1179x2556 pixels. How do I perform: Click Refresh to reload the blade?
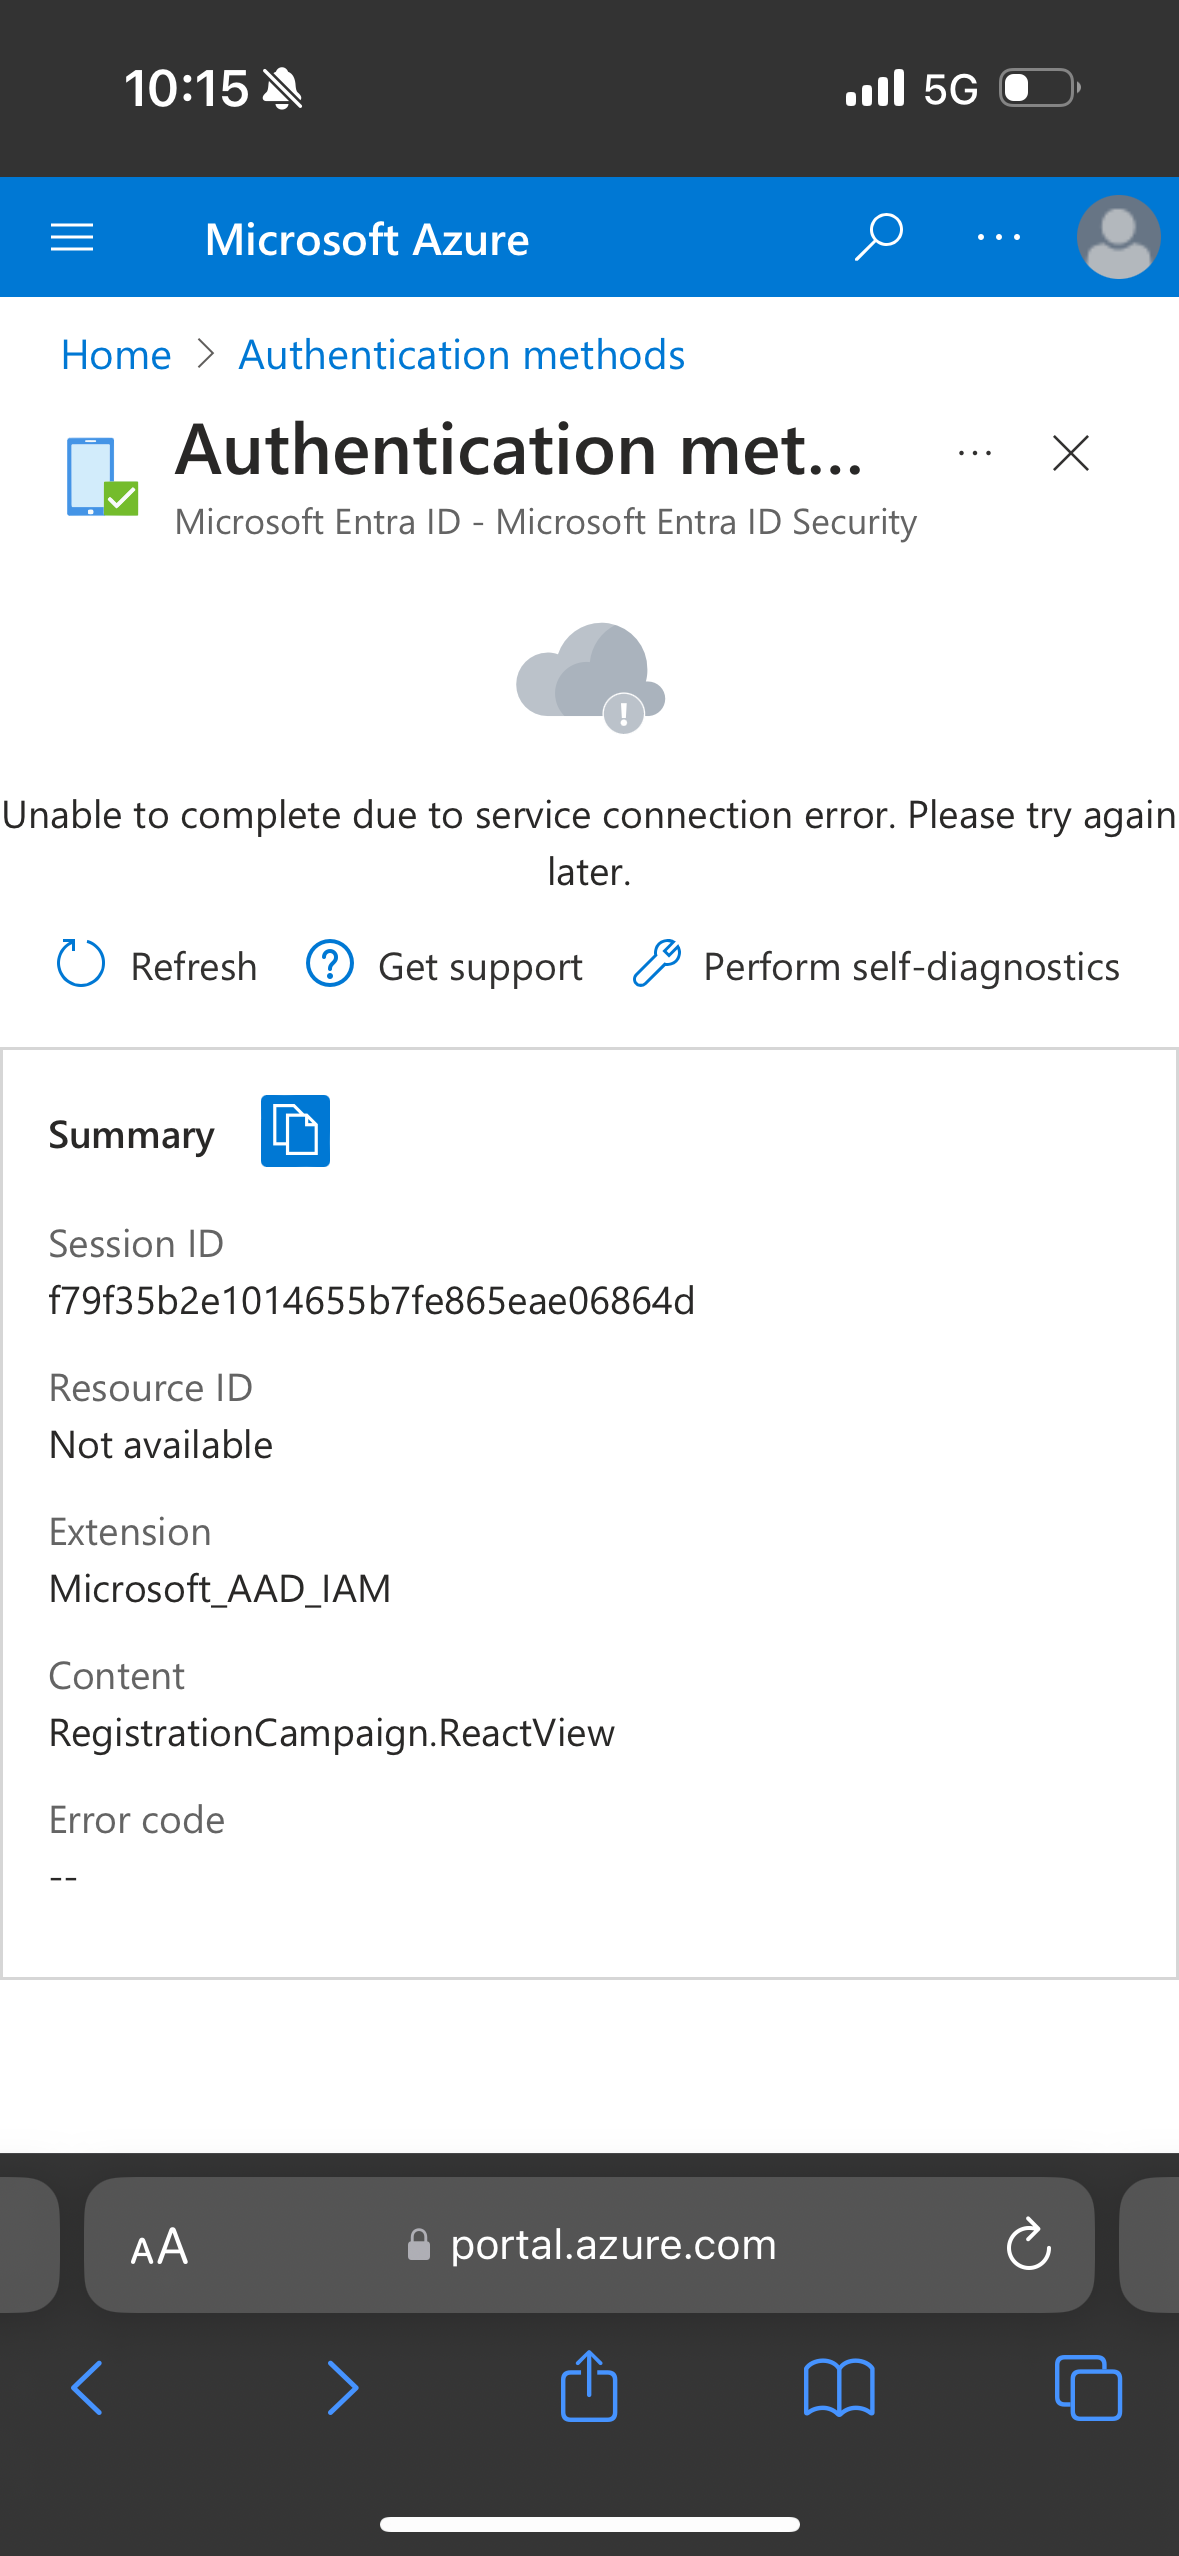[158, 966]
